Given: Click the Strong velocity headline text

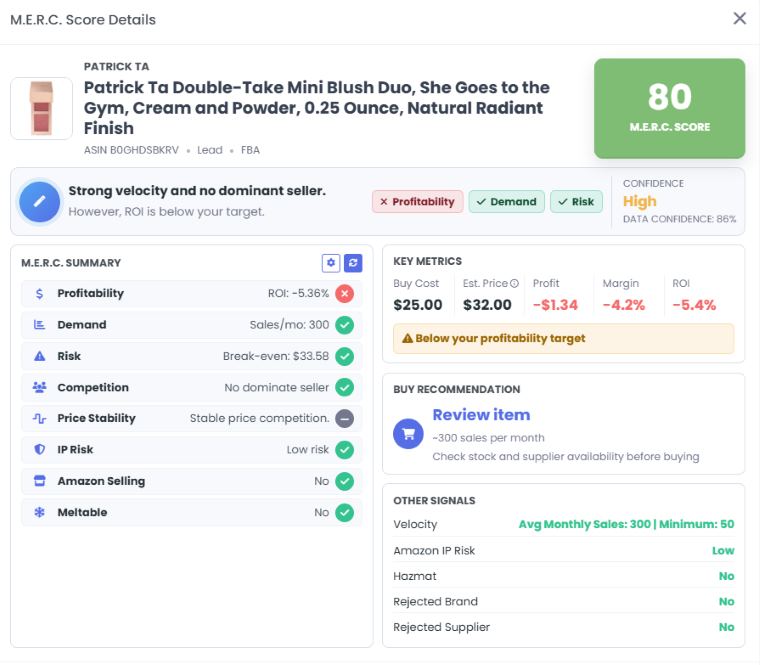Looking at the screenshot, I should tap(197, 191).
